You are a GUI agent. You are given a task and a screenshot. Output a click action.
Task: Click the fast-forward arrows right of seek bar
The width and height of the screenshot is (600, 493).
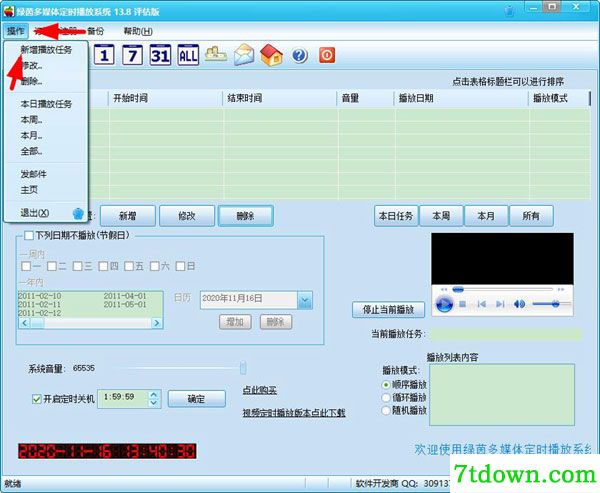coord(561,289)
